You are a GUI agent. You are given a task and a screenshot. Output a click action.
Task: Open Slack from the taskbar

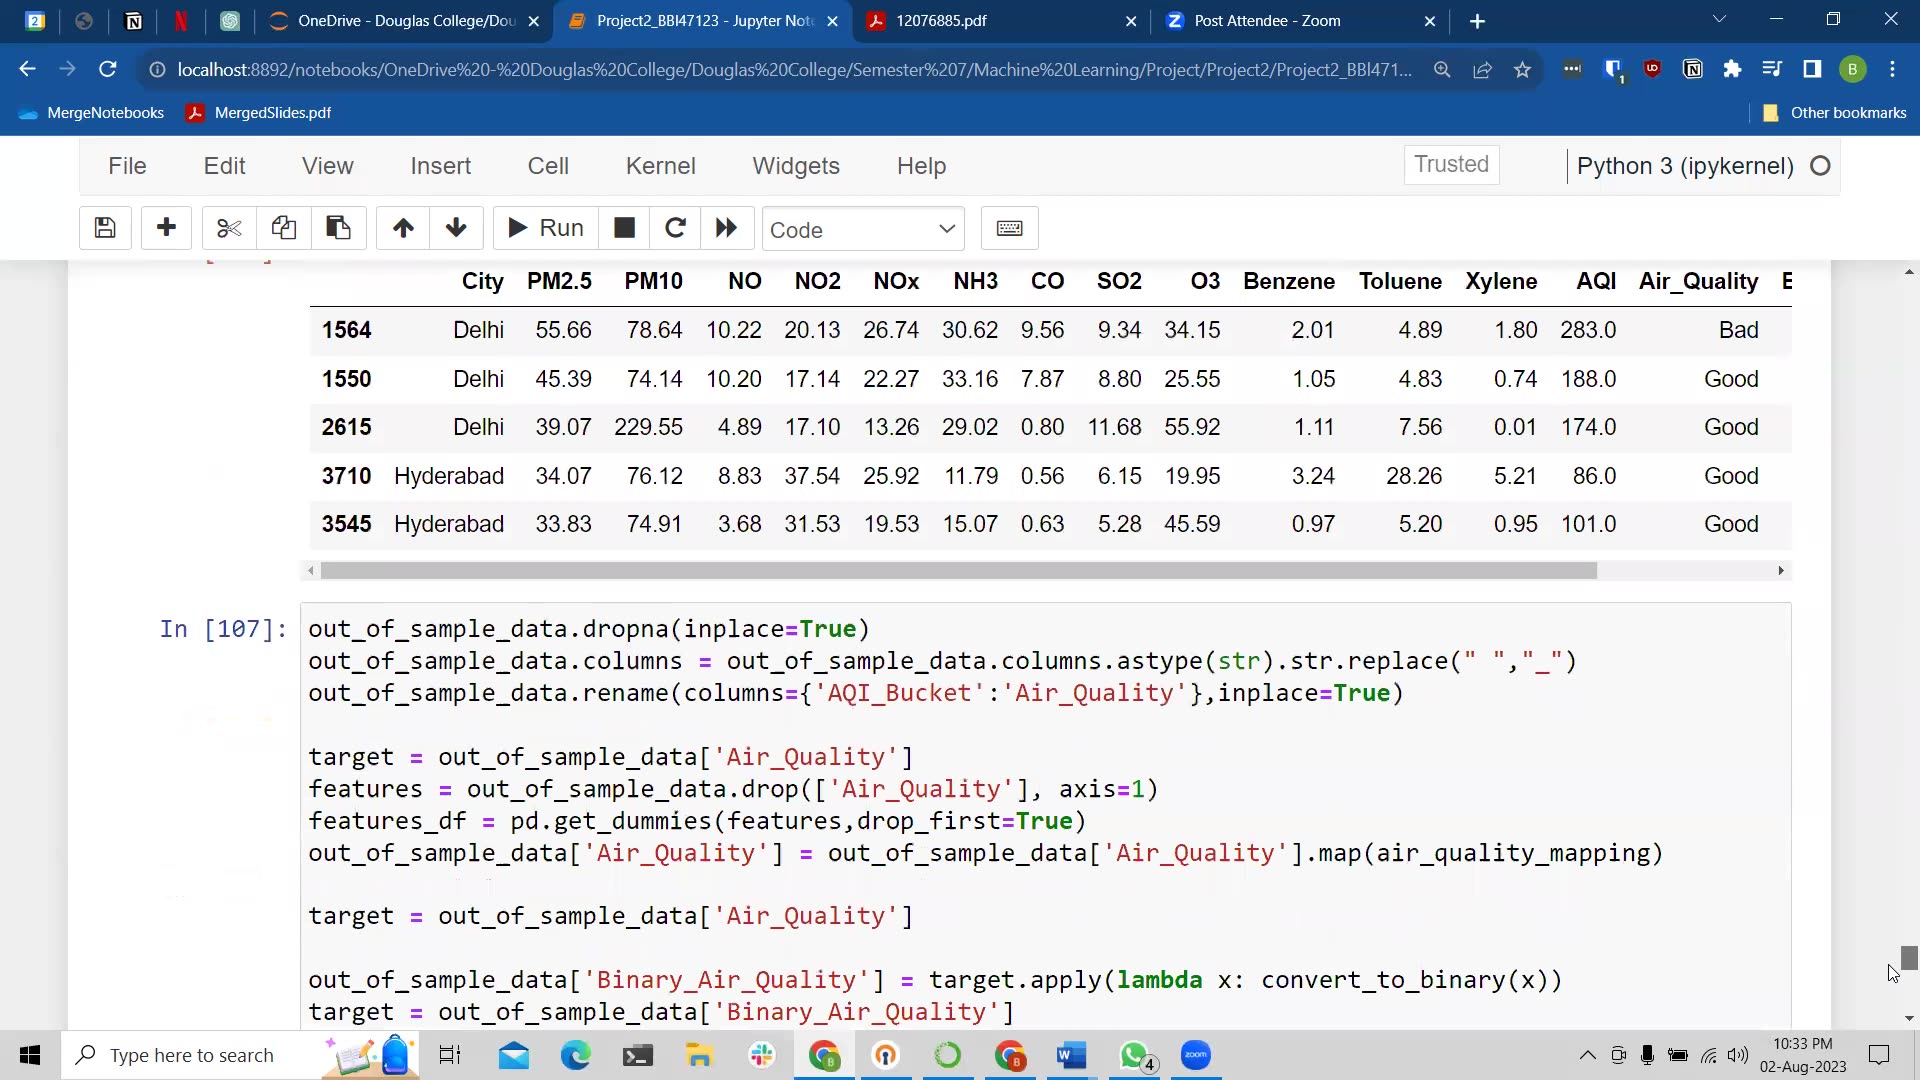762,1055
